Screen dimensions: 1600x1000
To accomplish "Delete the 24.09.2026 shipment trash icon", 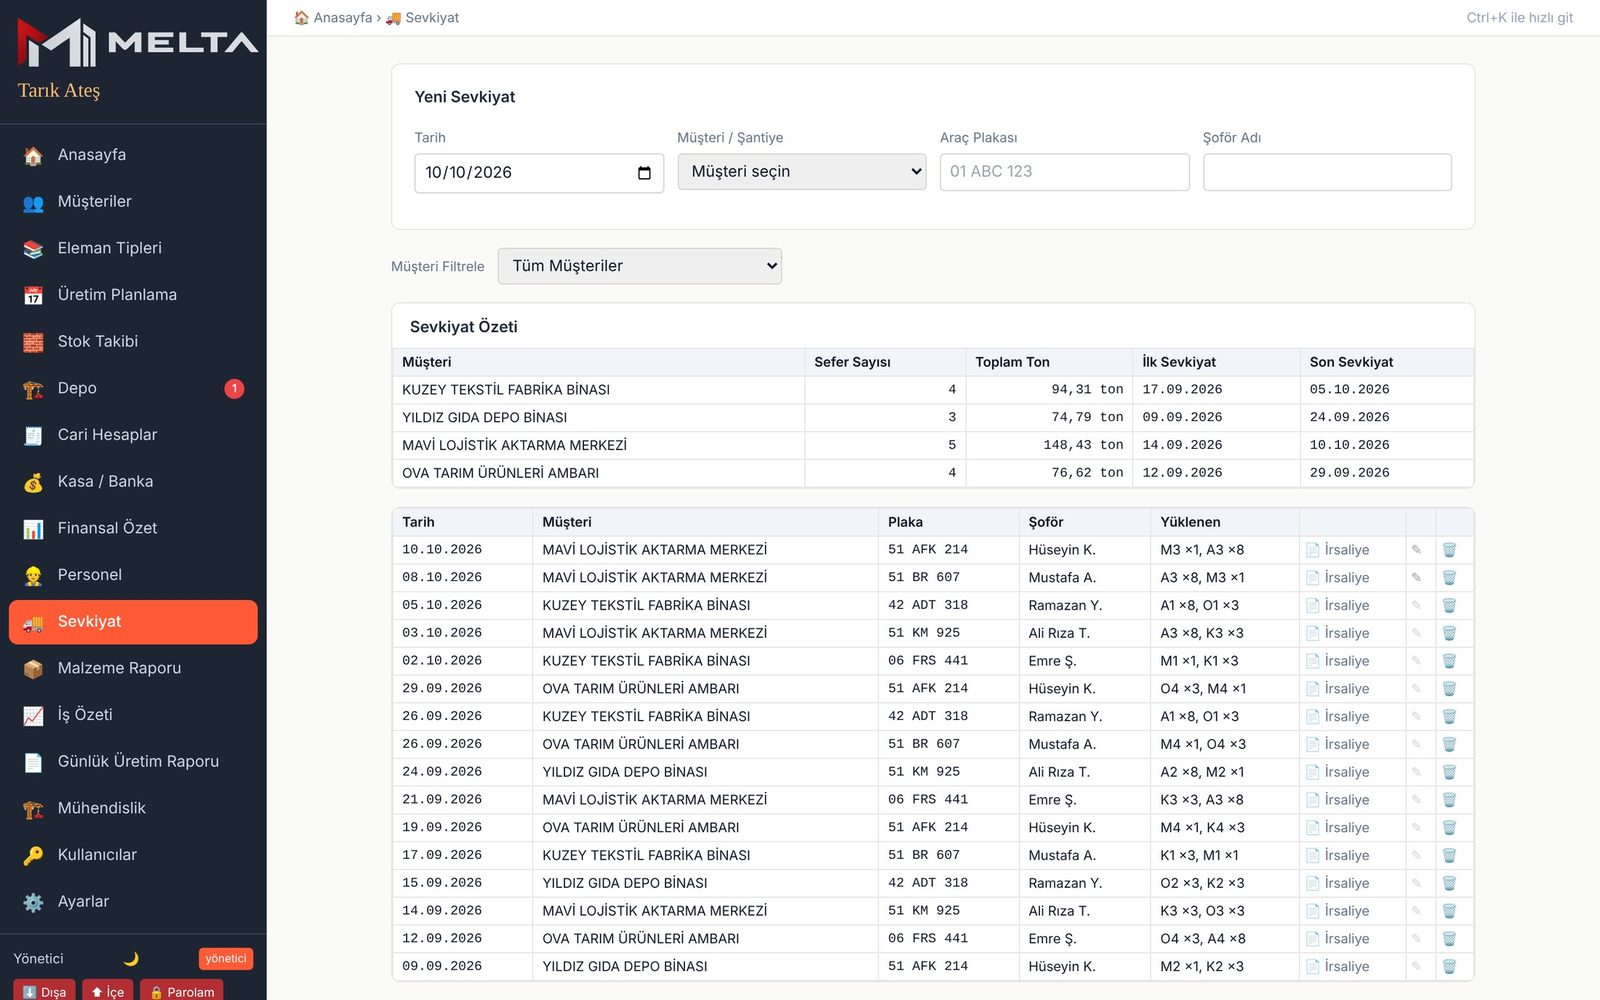I will [1449, 772].
